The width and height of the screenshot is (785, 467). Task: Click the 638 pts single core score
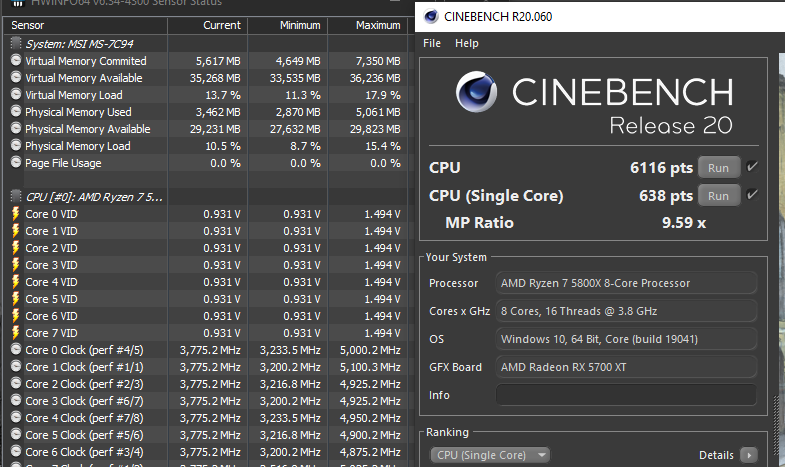(666, 196)
